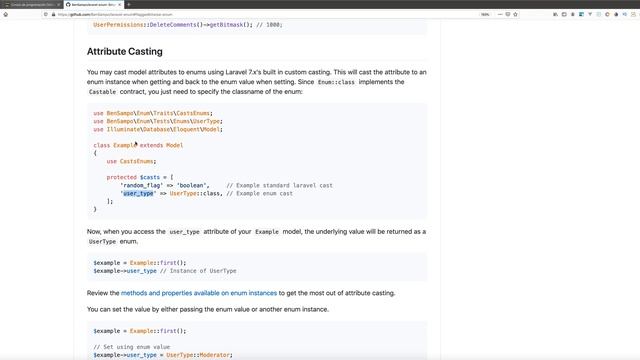Close the GitHub laravel-enum tab

click(119, 4)
